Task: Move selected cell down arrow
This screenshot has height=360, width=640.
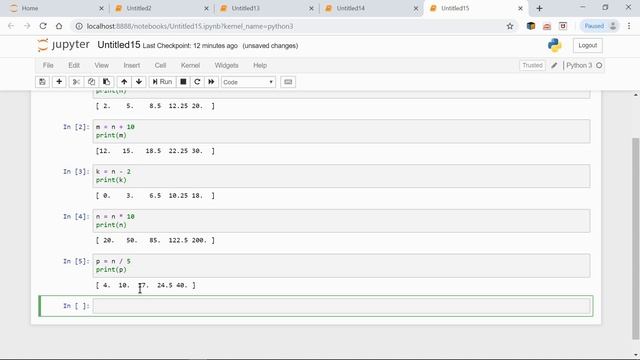Action: (139, 82)
